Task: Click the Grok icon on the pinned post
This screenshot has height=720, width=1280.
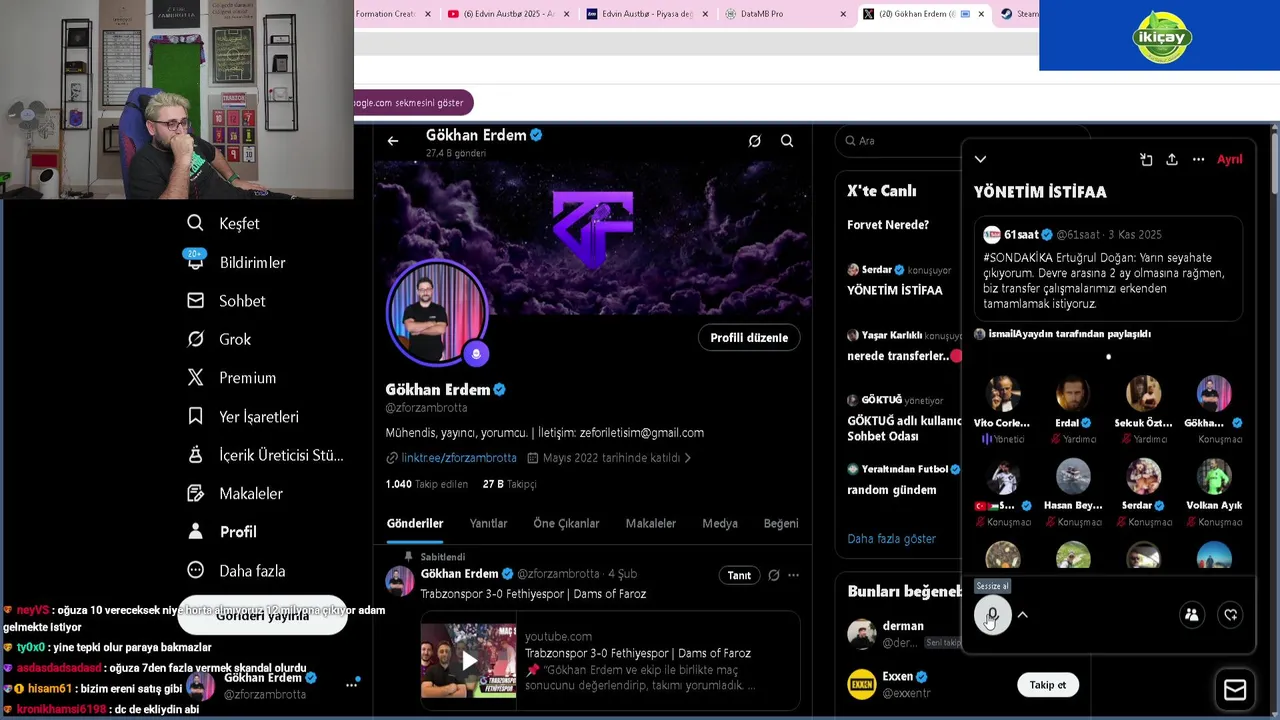Action: (773, 575)
